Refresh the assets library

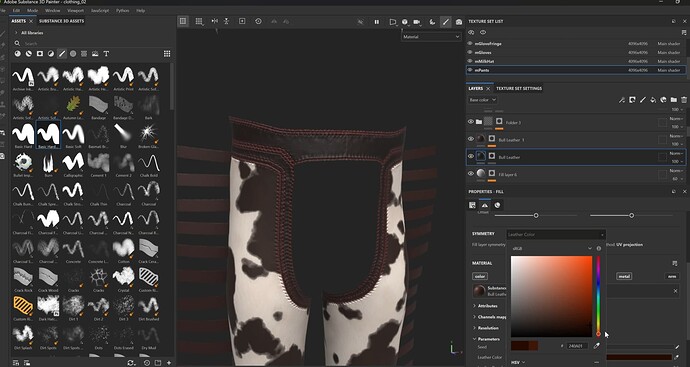click(x=130, y=363)
